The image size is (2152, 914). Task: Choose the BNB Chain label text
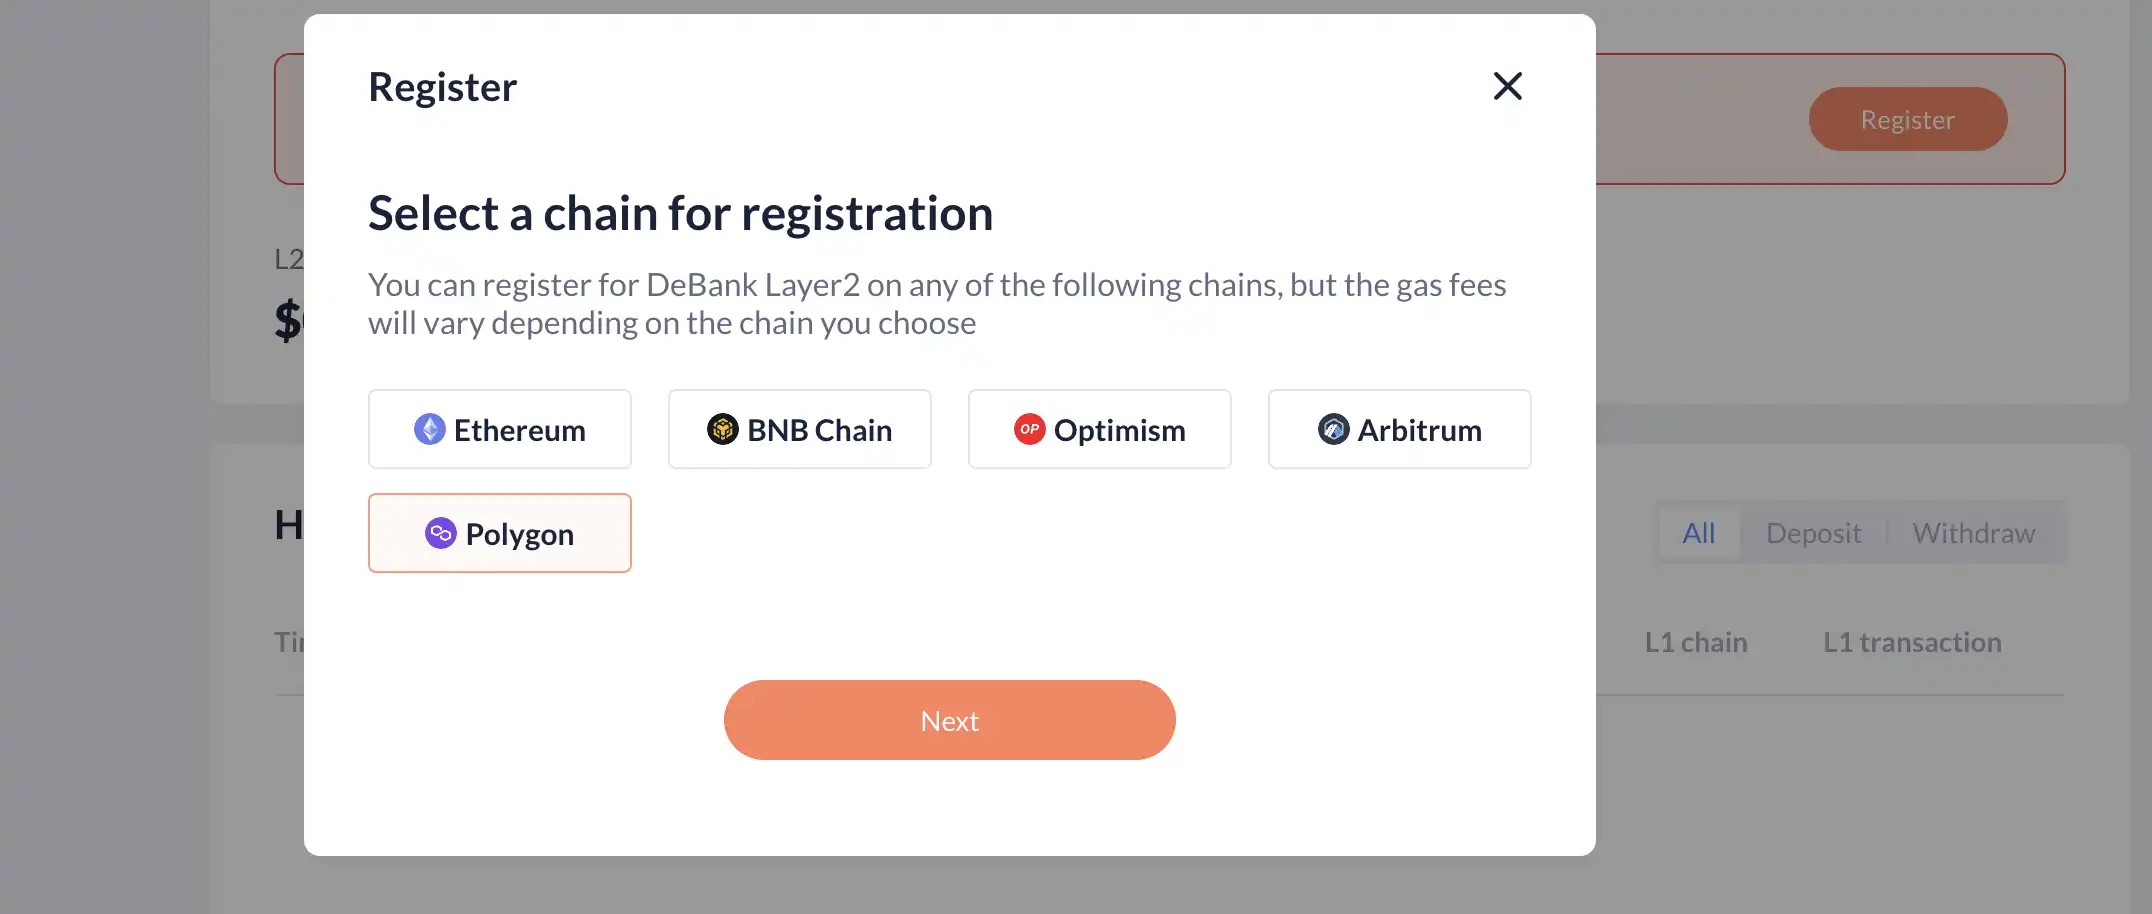(819, 431)
